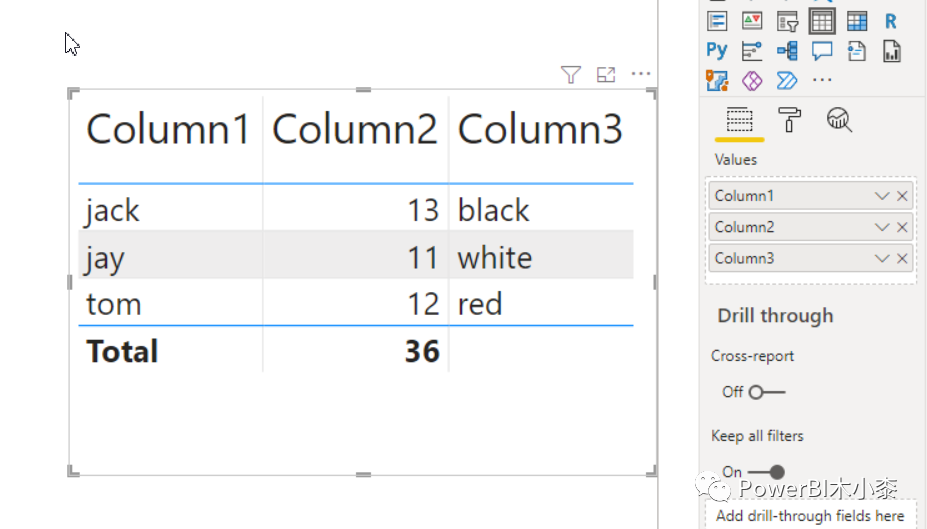Insert a Slicer visual
Viewport: 927px width, 529px height.
(x=788, y=21)
